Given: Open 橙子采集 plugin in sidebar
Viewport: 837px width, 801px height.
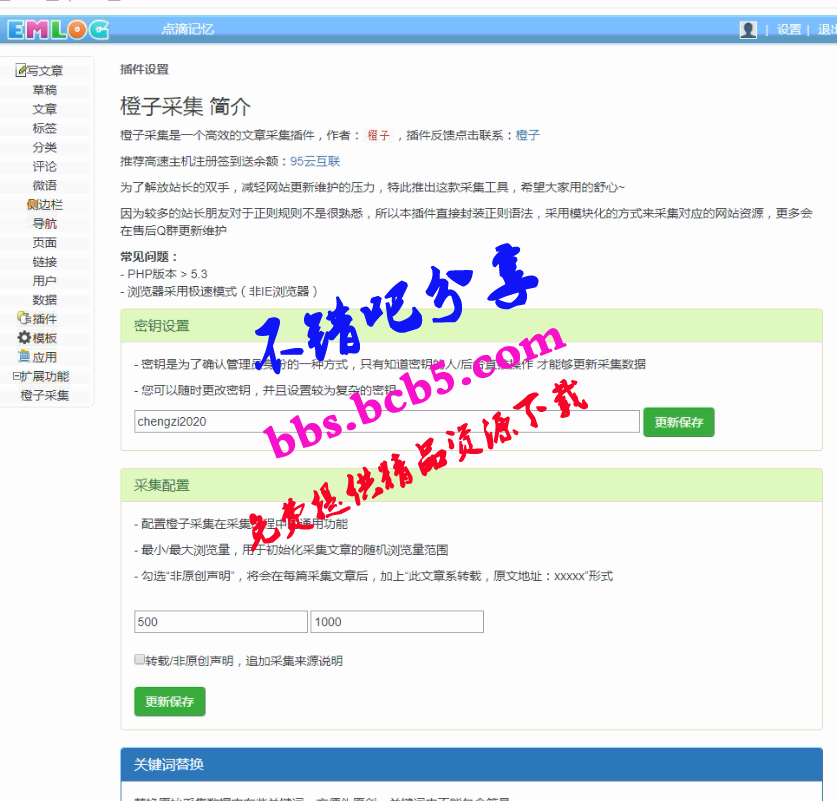Looking at the screenshot, I should click(x=45, y=395).
